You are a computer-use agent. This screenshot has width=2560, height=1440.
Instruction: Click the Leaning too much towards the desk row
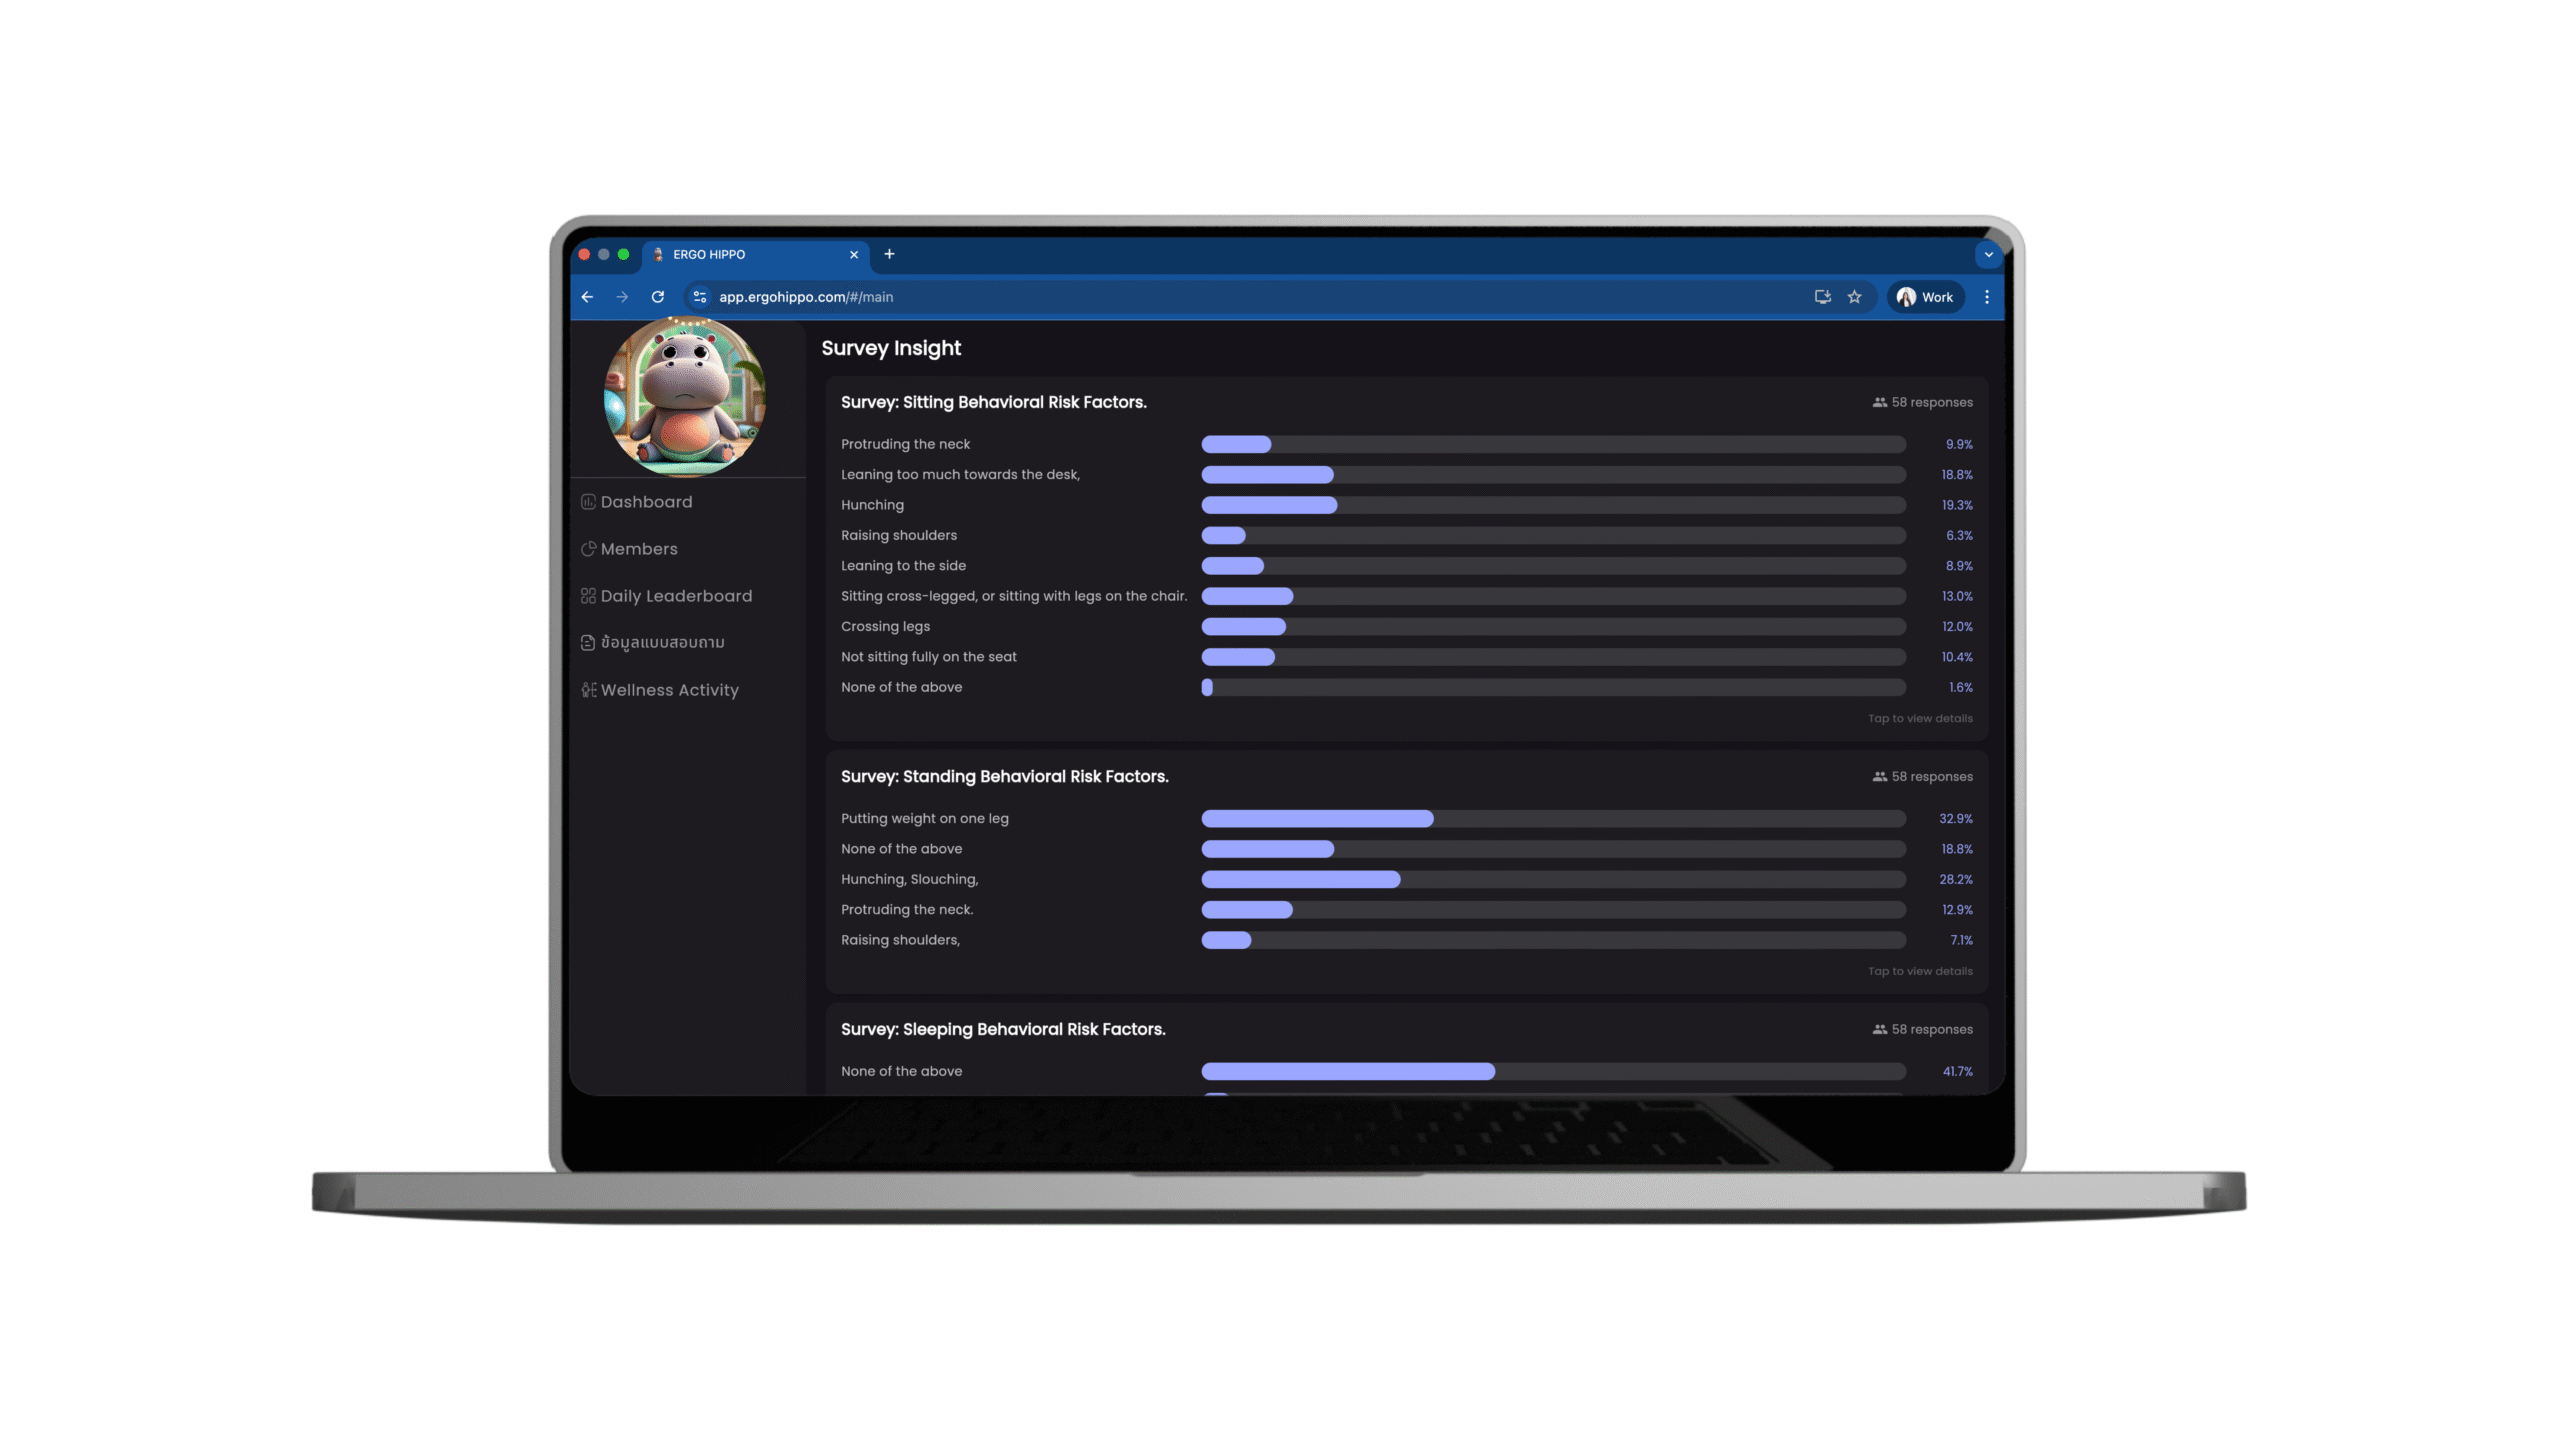click(1406, 474)
